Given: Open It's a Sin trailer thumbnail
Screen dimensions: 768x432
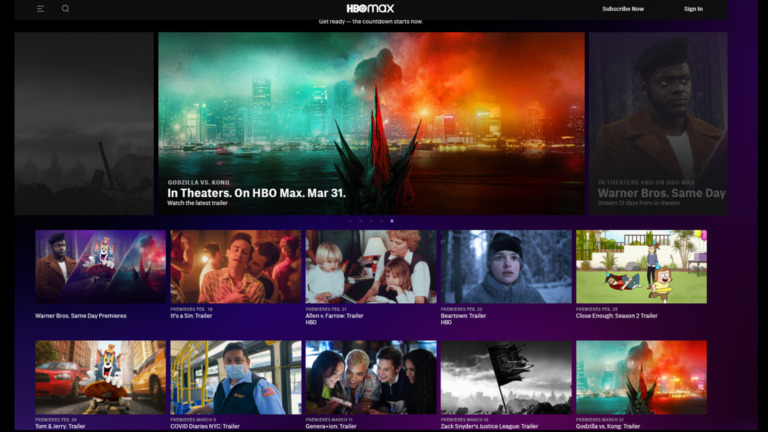Looking at the screenshot, I should click(236, 266).
